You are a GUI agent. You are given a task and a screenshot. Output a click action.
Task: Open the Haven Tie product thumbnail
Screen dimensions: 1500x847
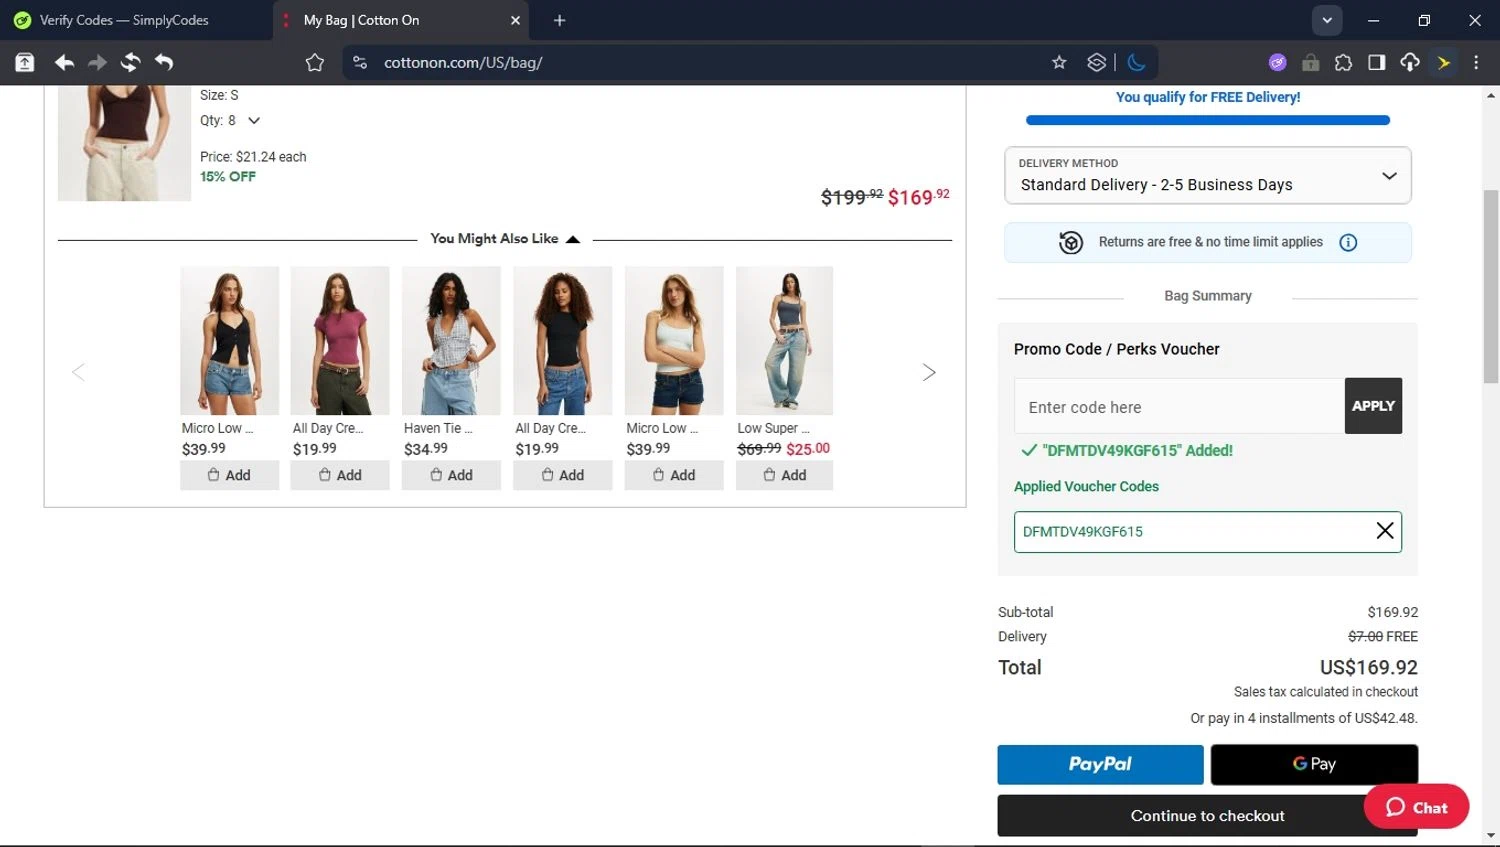(x=451, y=340)
